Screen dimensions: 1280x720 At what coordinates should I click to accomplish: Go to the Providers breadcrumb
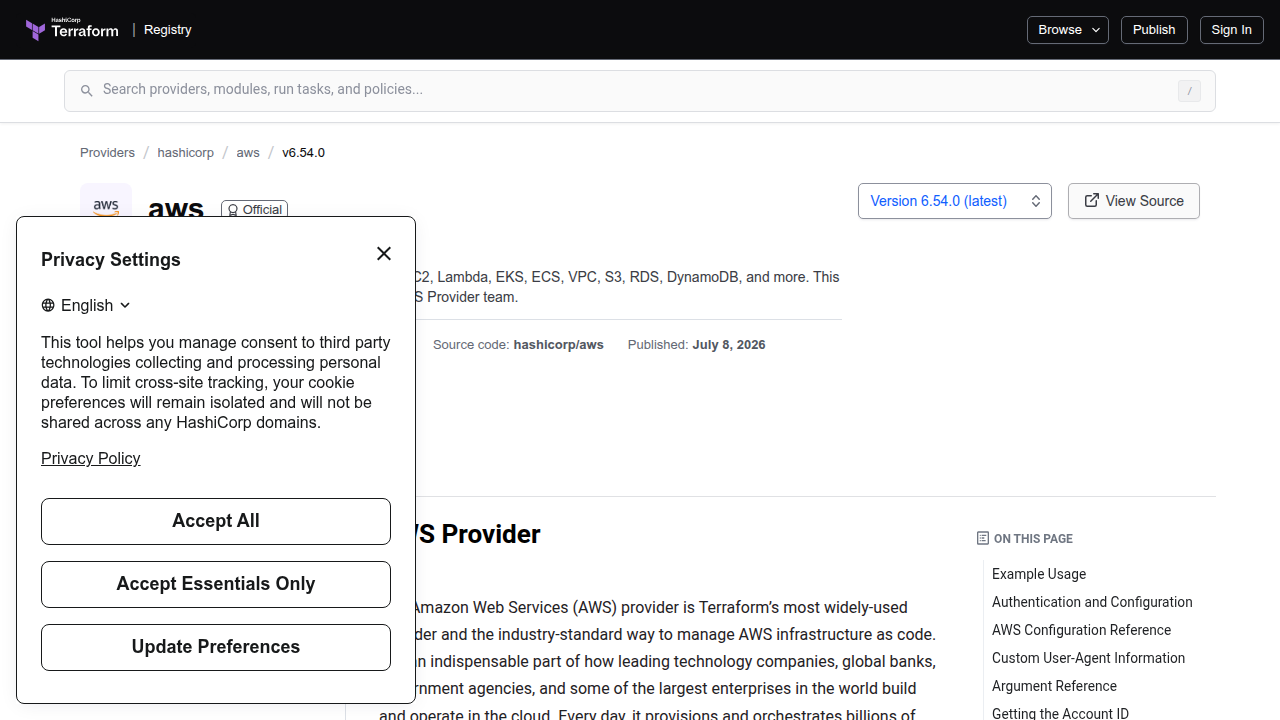coord(107,153)
